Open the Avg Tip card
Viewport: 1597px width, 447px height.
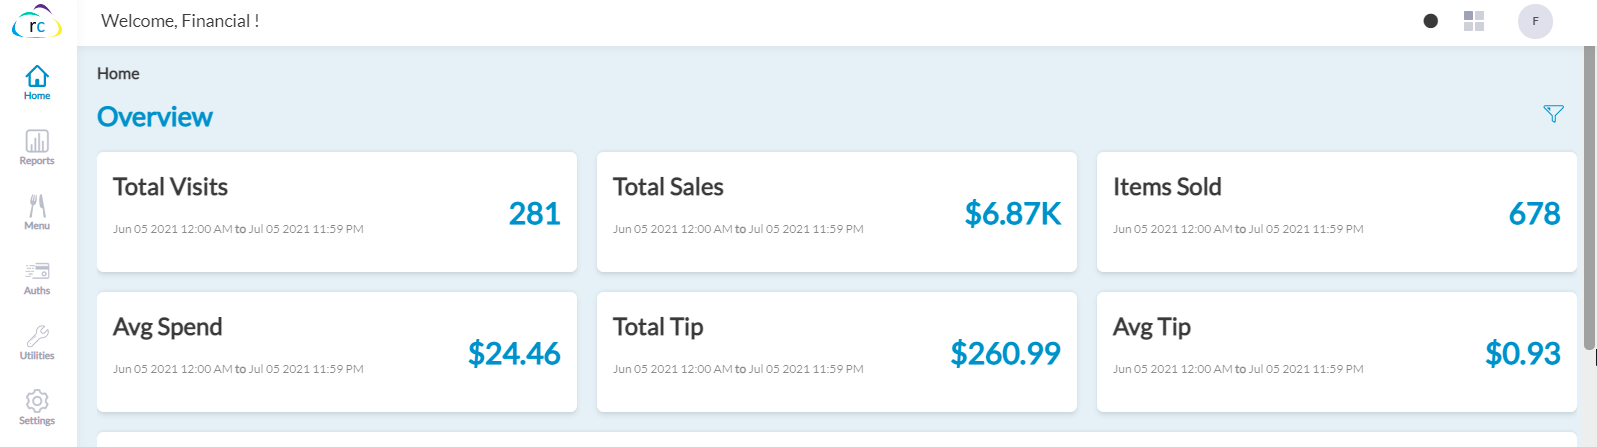1337,352
